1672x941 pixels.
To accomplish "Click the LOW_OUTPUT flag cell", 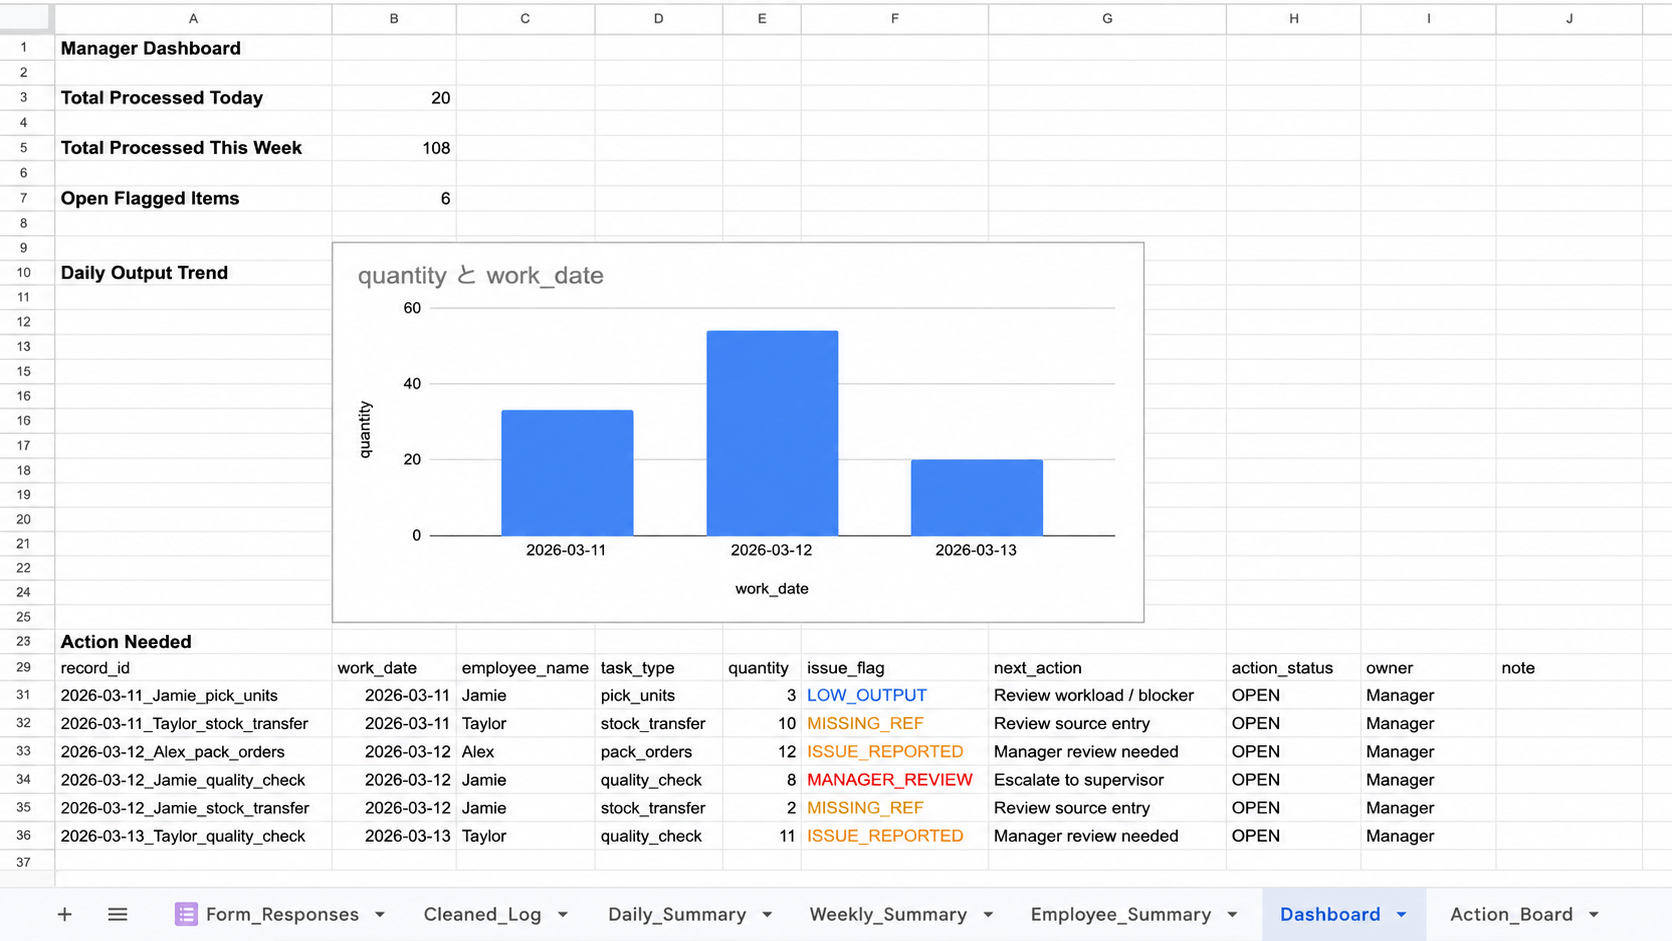I will tap(894, 695).
